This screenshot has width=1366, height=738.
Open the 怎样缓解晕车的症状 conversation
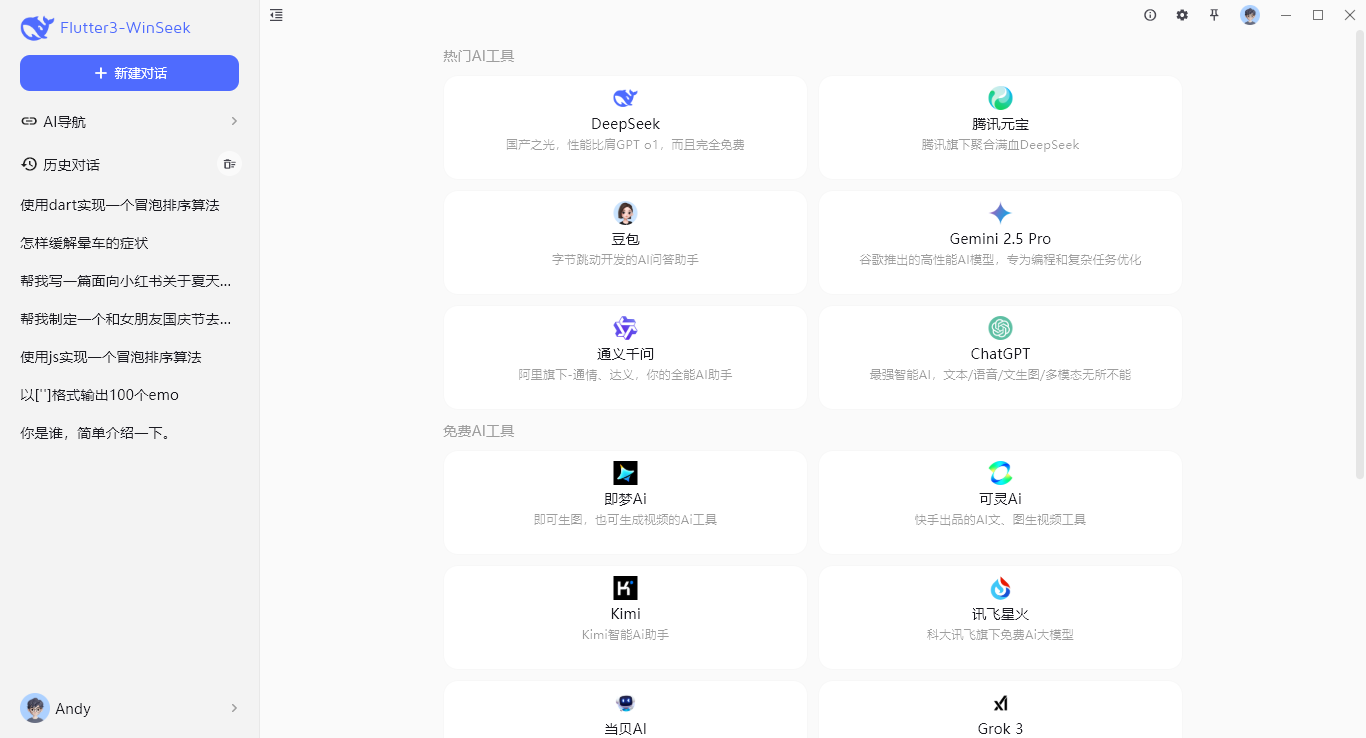click(x=84, y=243)
